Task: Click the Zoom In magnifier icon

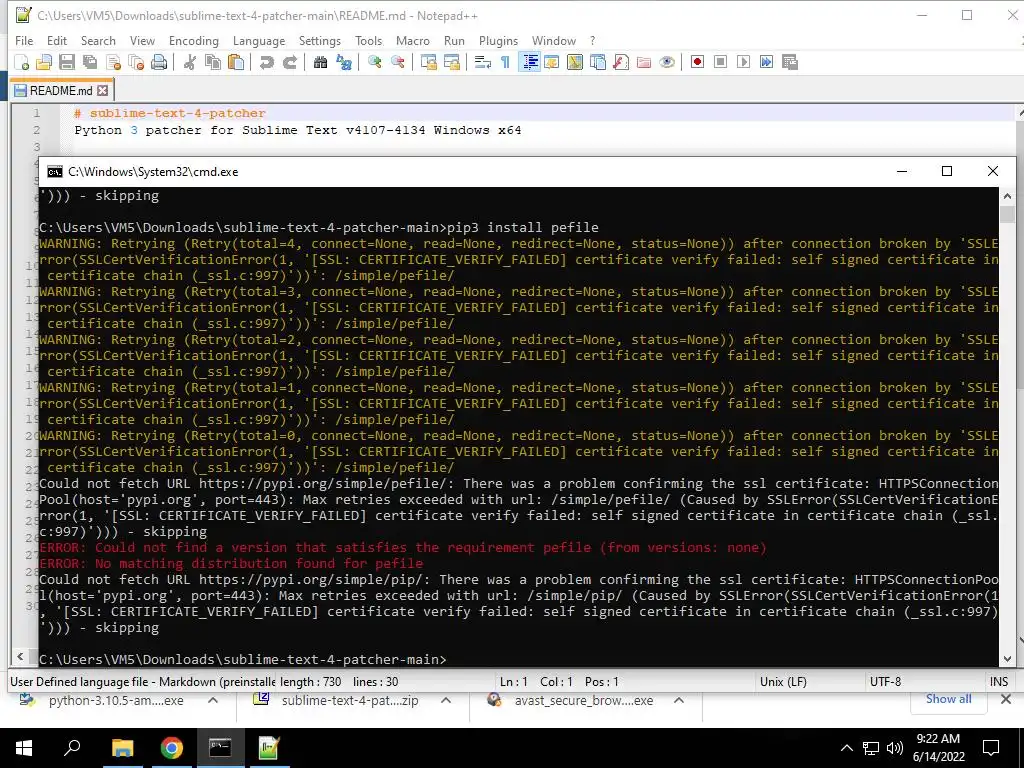Action: (374, 62)
